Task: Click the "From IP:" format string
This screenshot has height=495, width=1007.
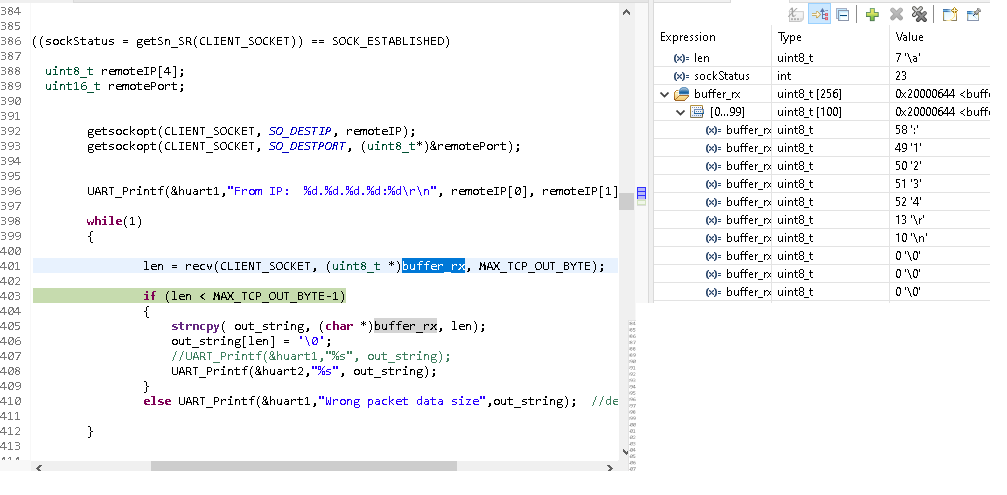Action: (333, 191)
